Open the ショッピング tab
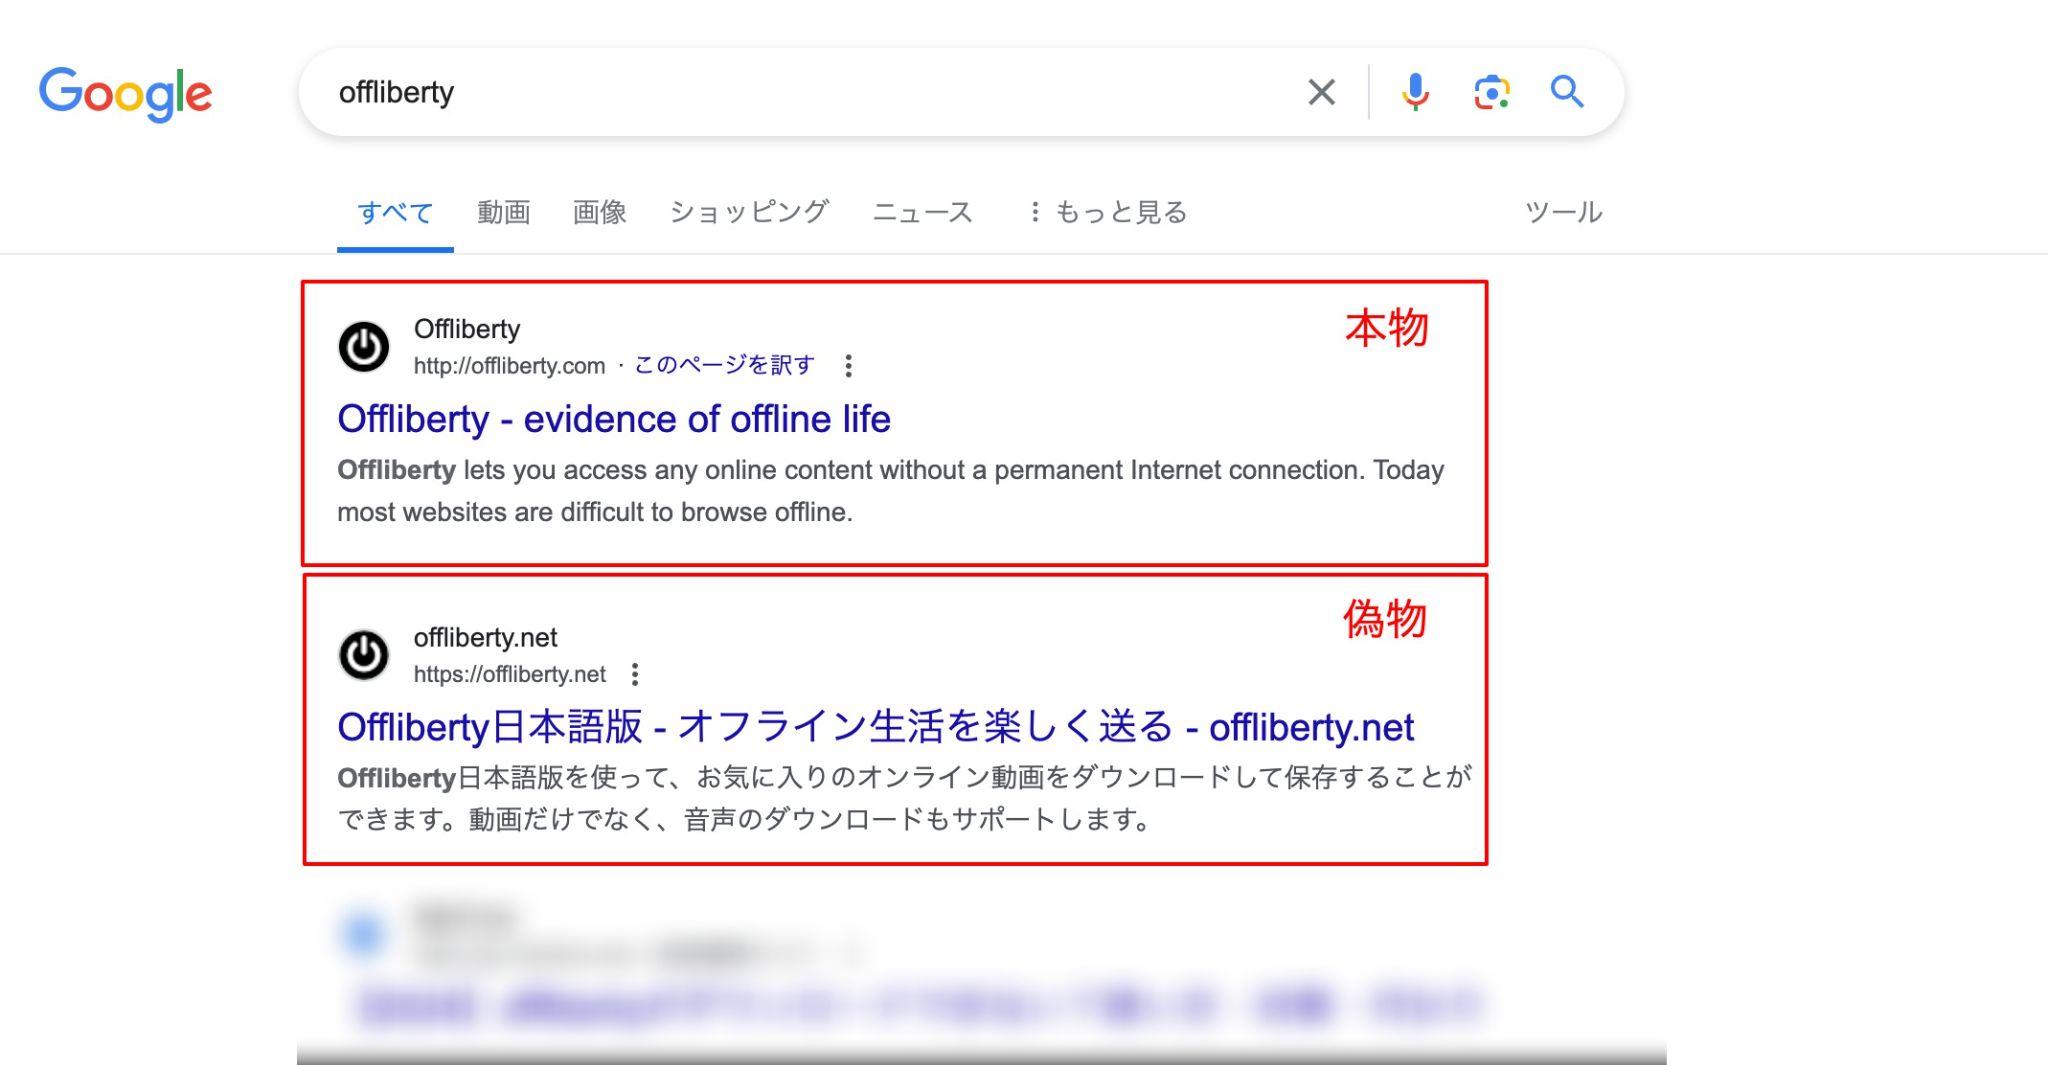2048x1065 pixels. point(749,212)
